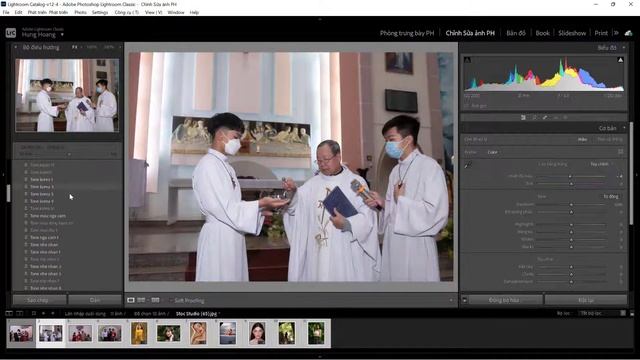640x360 pixels.
Task: Toggle highlight clipping indicator in histogram
Action: [620, 60]
